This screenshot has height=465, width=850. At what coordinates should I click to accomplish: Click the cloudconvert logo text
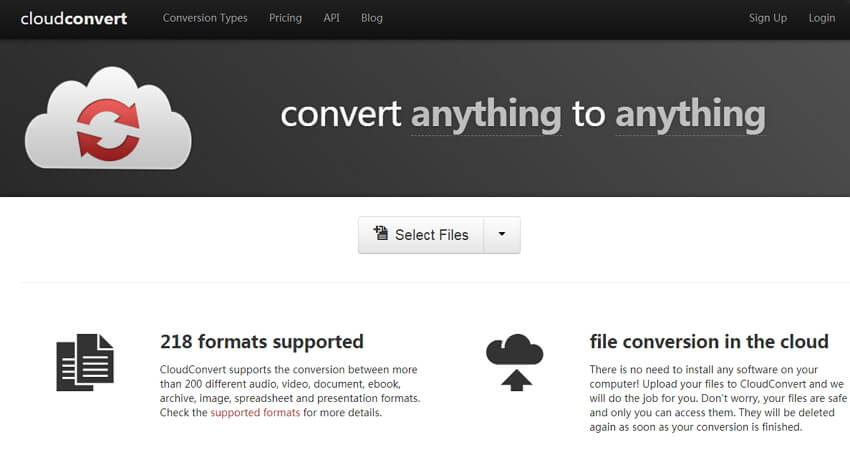point(74,18)
